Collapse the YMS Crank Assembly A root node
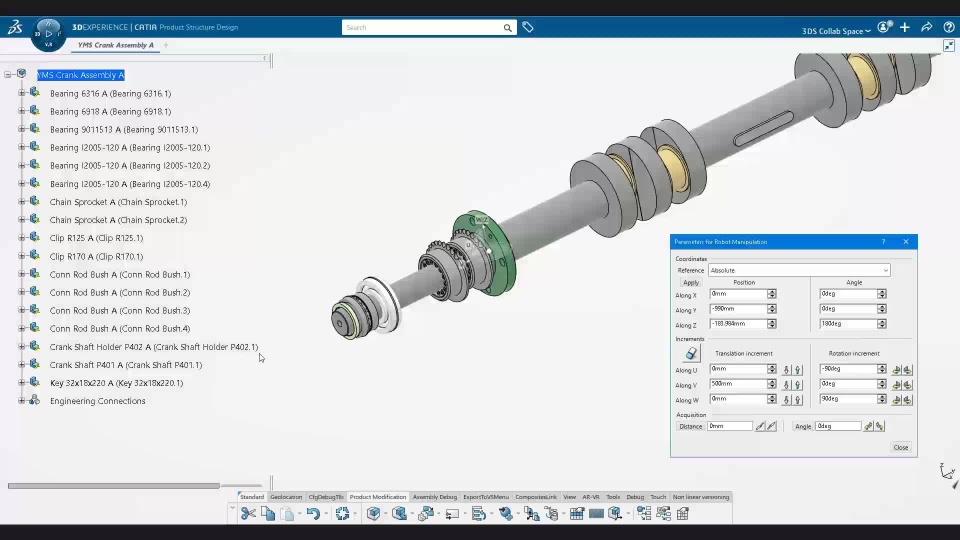Screen dimensions: 960x540 coord(7,75)
